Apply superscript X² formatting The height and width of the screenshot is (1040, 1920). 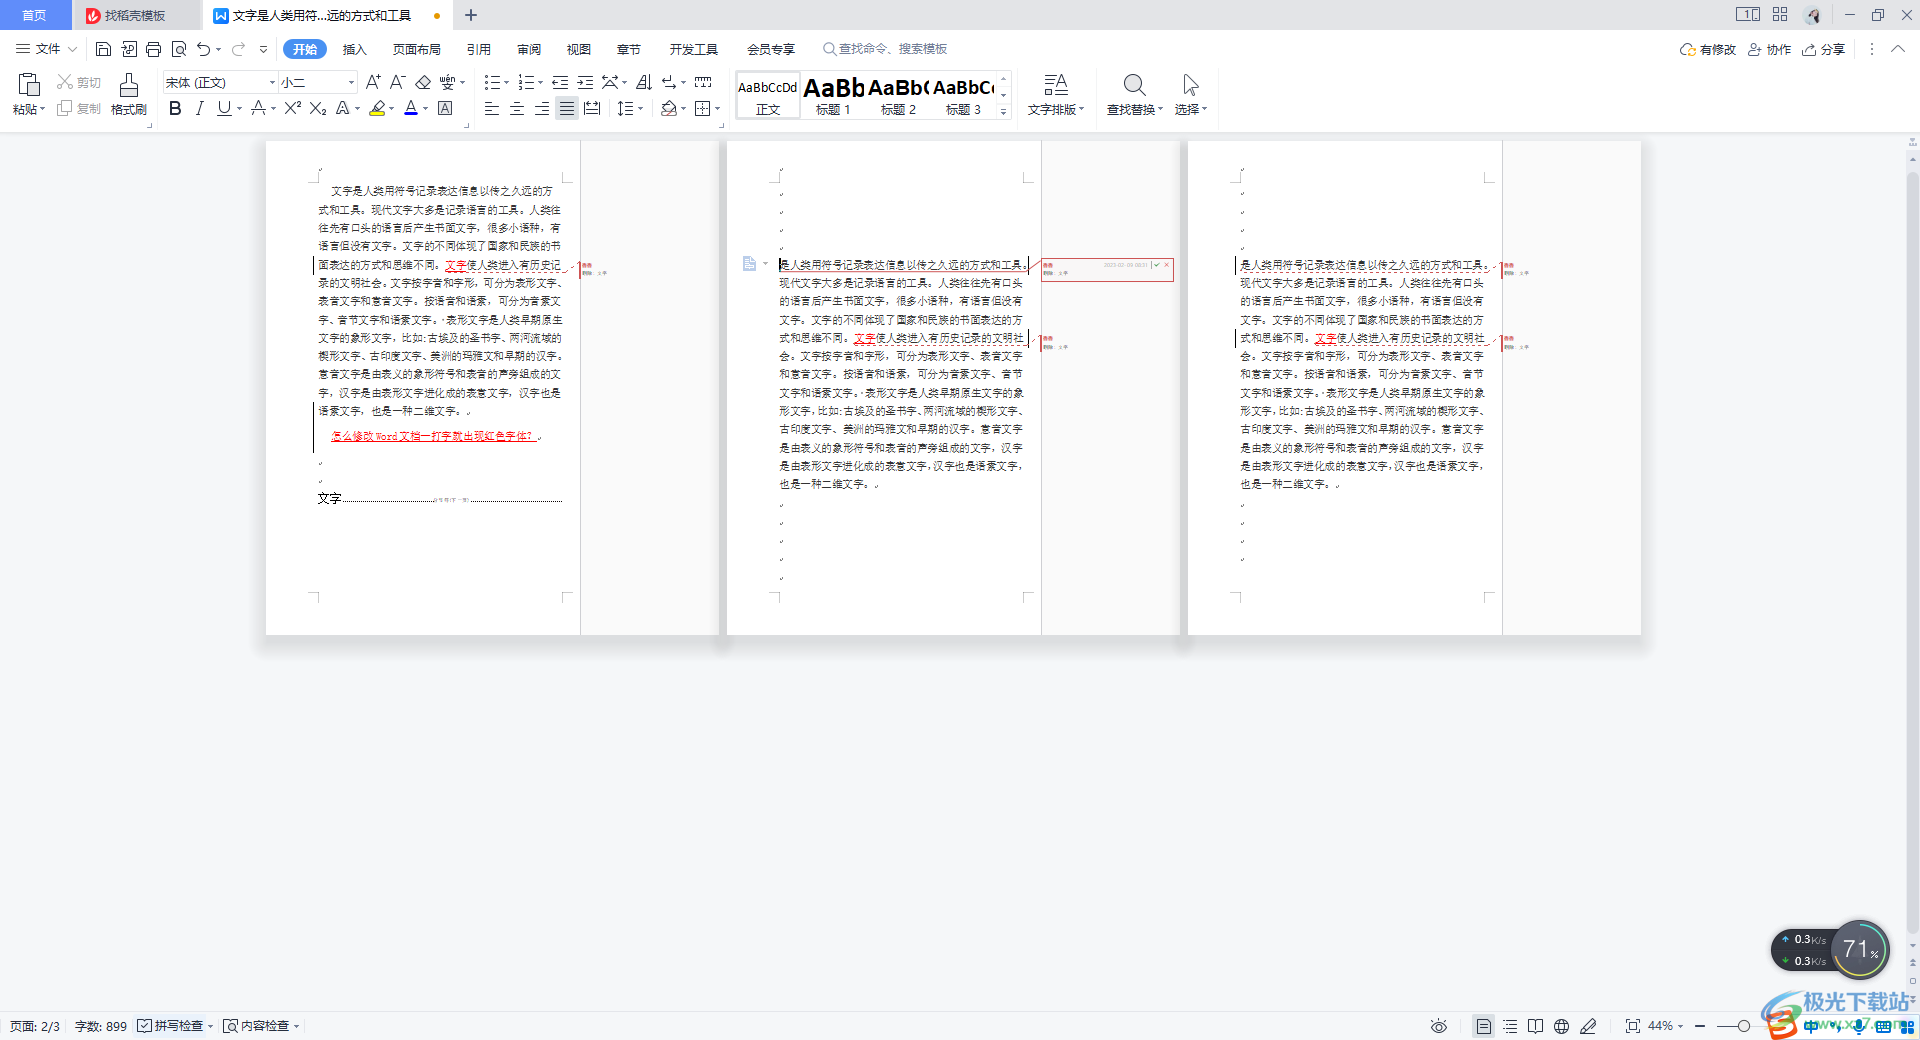point(292,108)
